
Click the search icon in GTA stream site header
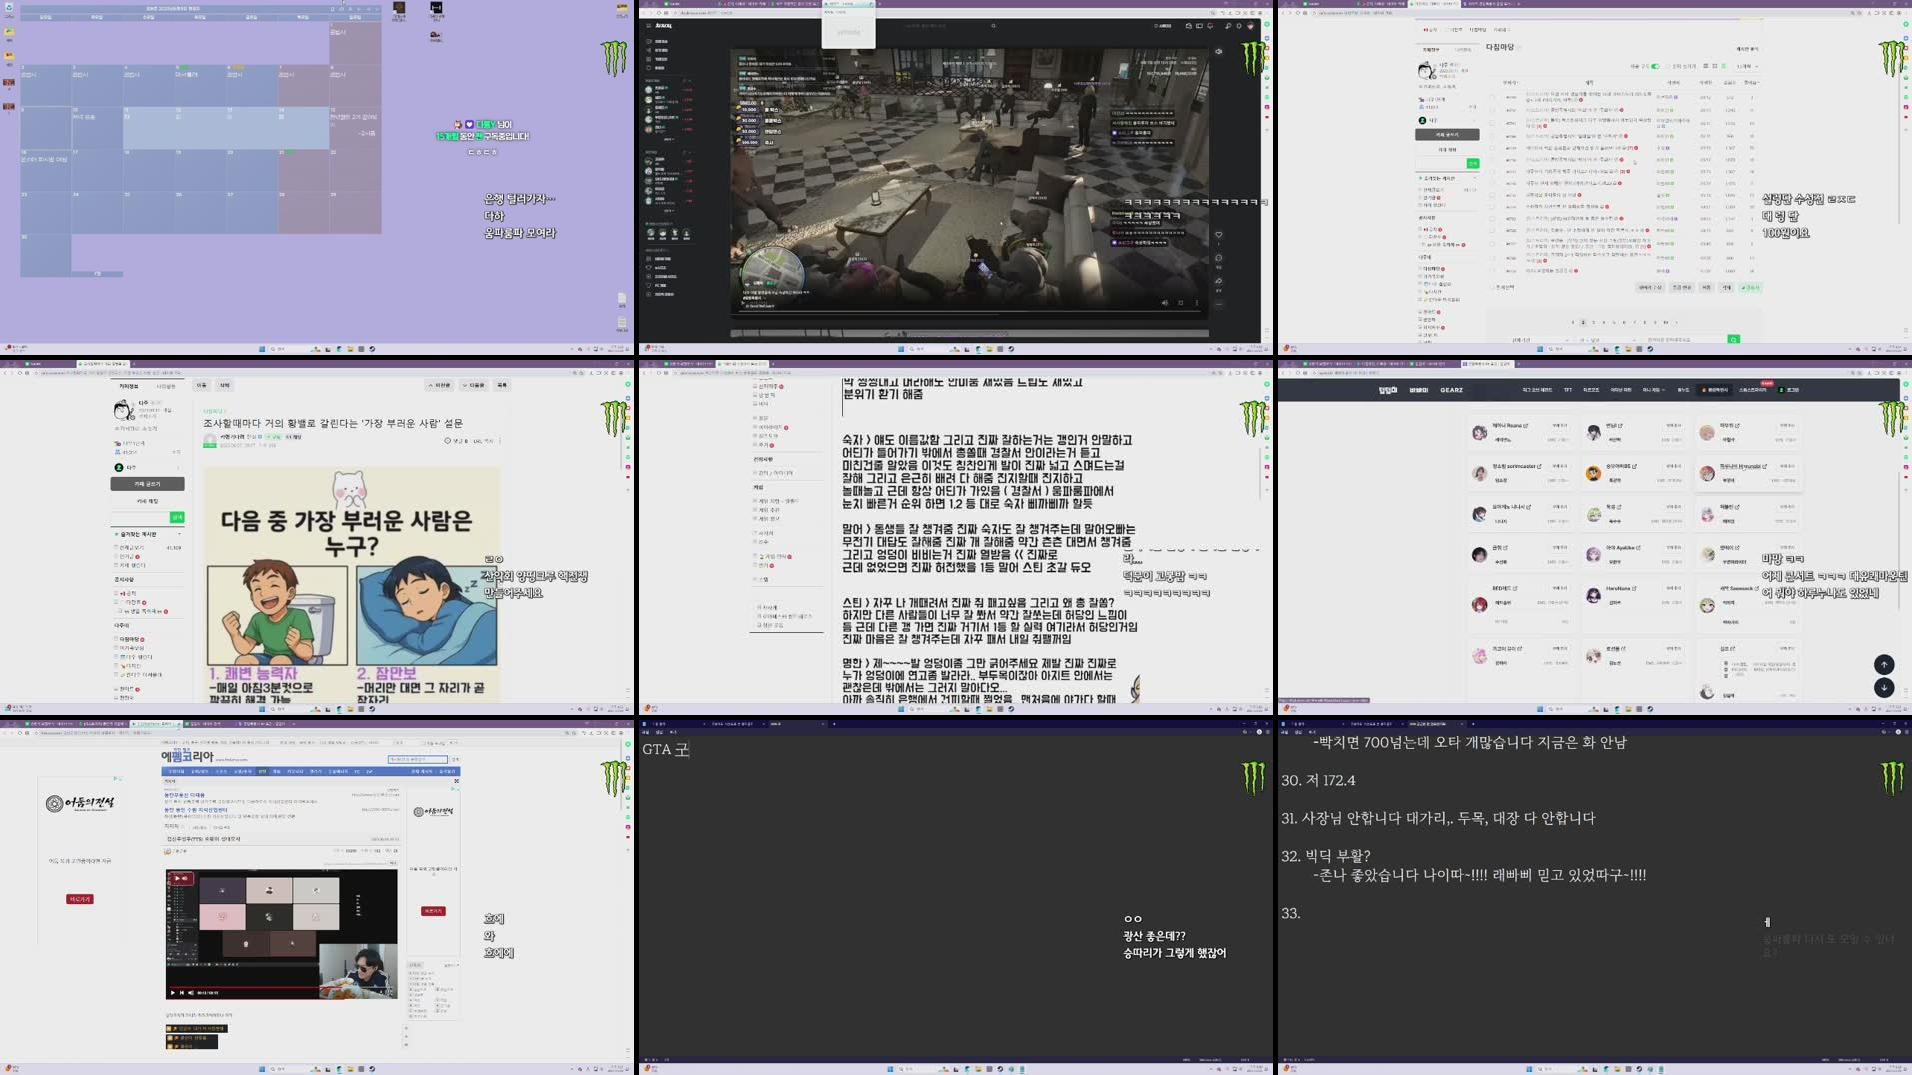[993, 26]
